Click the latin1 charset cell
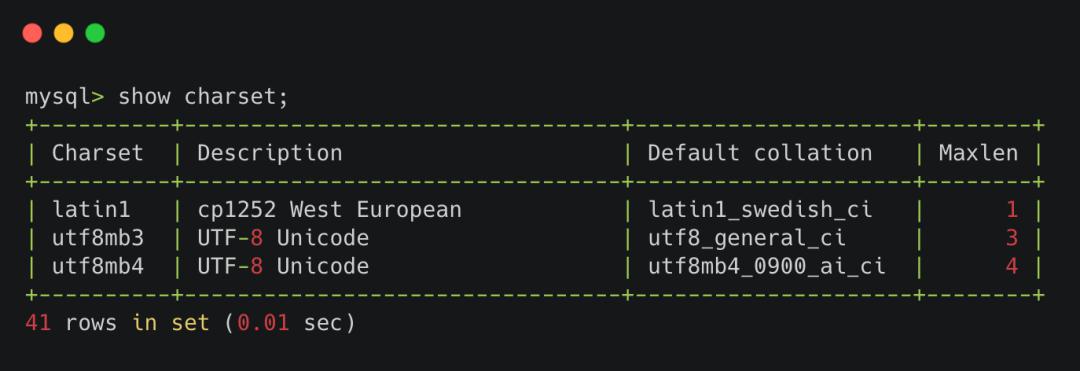The width and height of the screenshot is (1080, 371). tap(91, 210)
